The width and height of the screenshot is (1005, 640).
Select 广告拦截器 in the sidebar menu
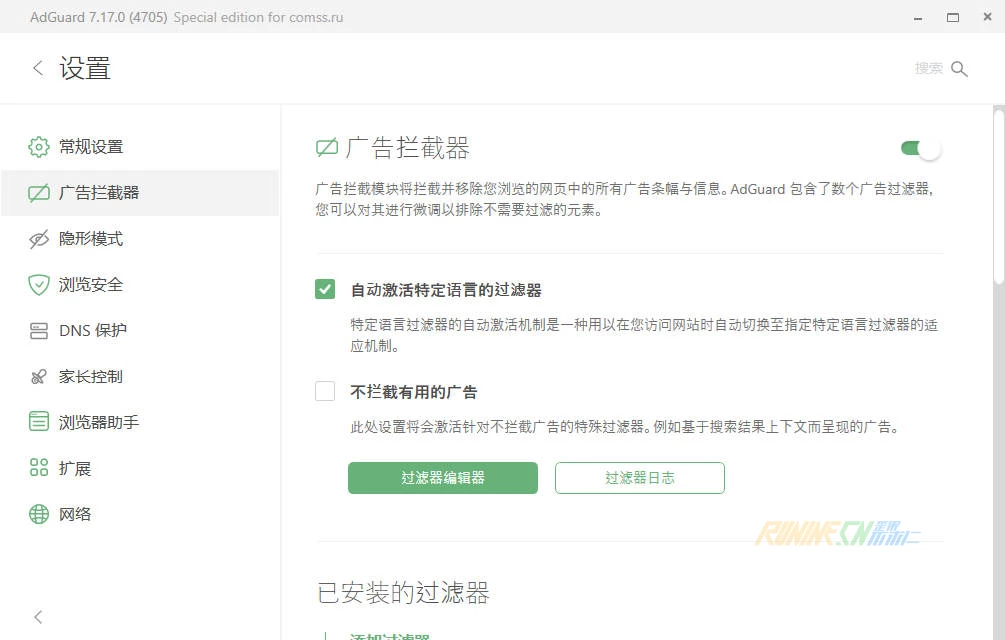click(x=99, y=193)
